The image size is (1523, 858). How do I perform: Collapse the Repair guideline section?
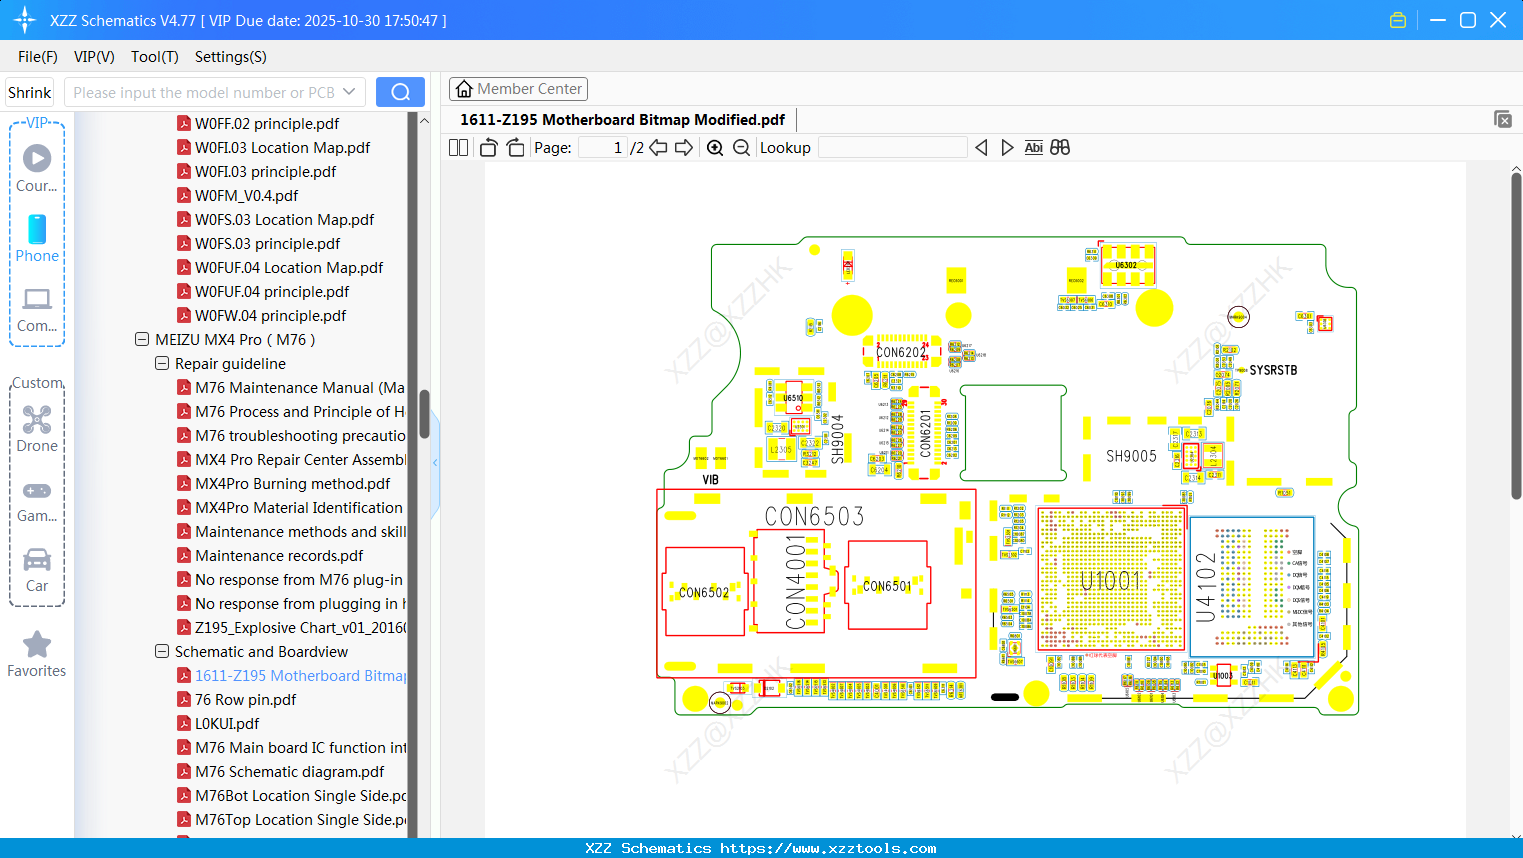[161, 363]
